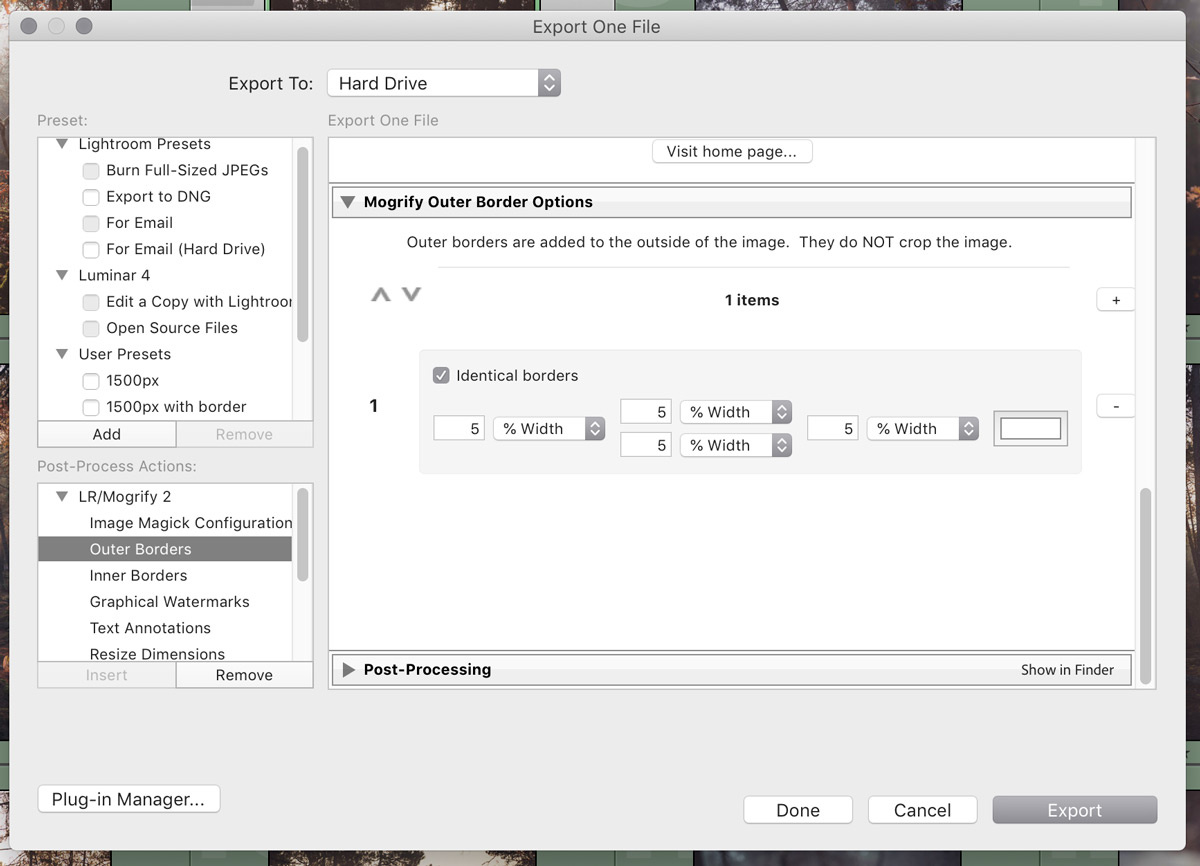The width and height of the screenshot is (1200, 866).
Task: Select the Text Annotations action
Action: coord(165,628)
